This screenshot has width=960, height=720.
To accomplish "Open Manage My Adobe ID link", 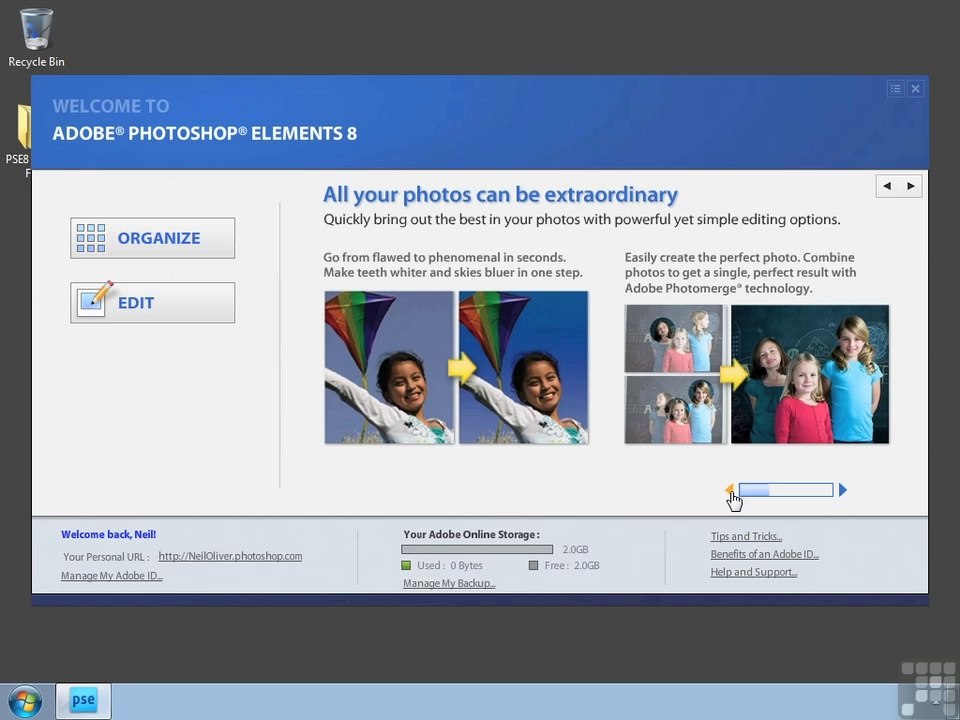I will tap(111, 576).
